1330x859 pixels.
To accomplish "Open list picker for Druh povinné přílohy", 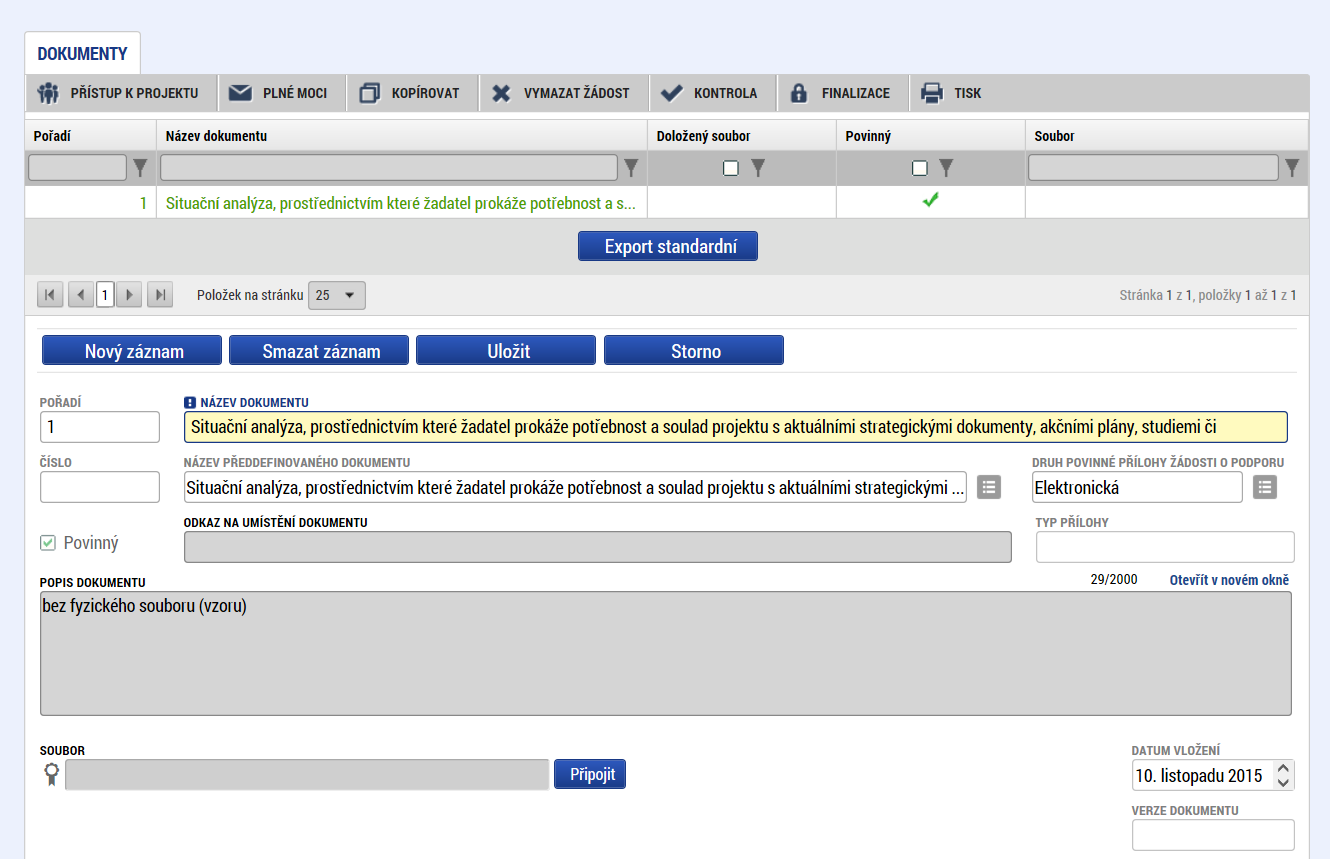I will click(1265, 487).
